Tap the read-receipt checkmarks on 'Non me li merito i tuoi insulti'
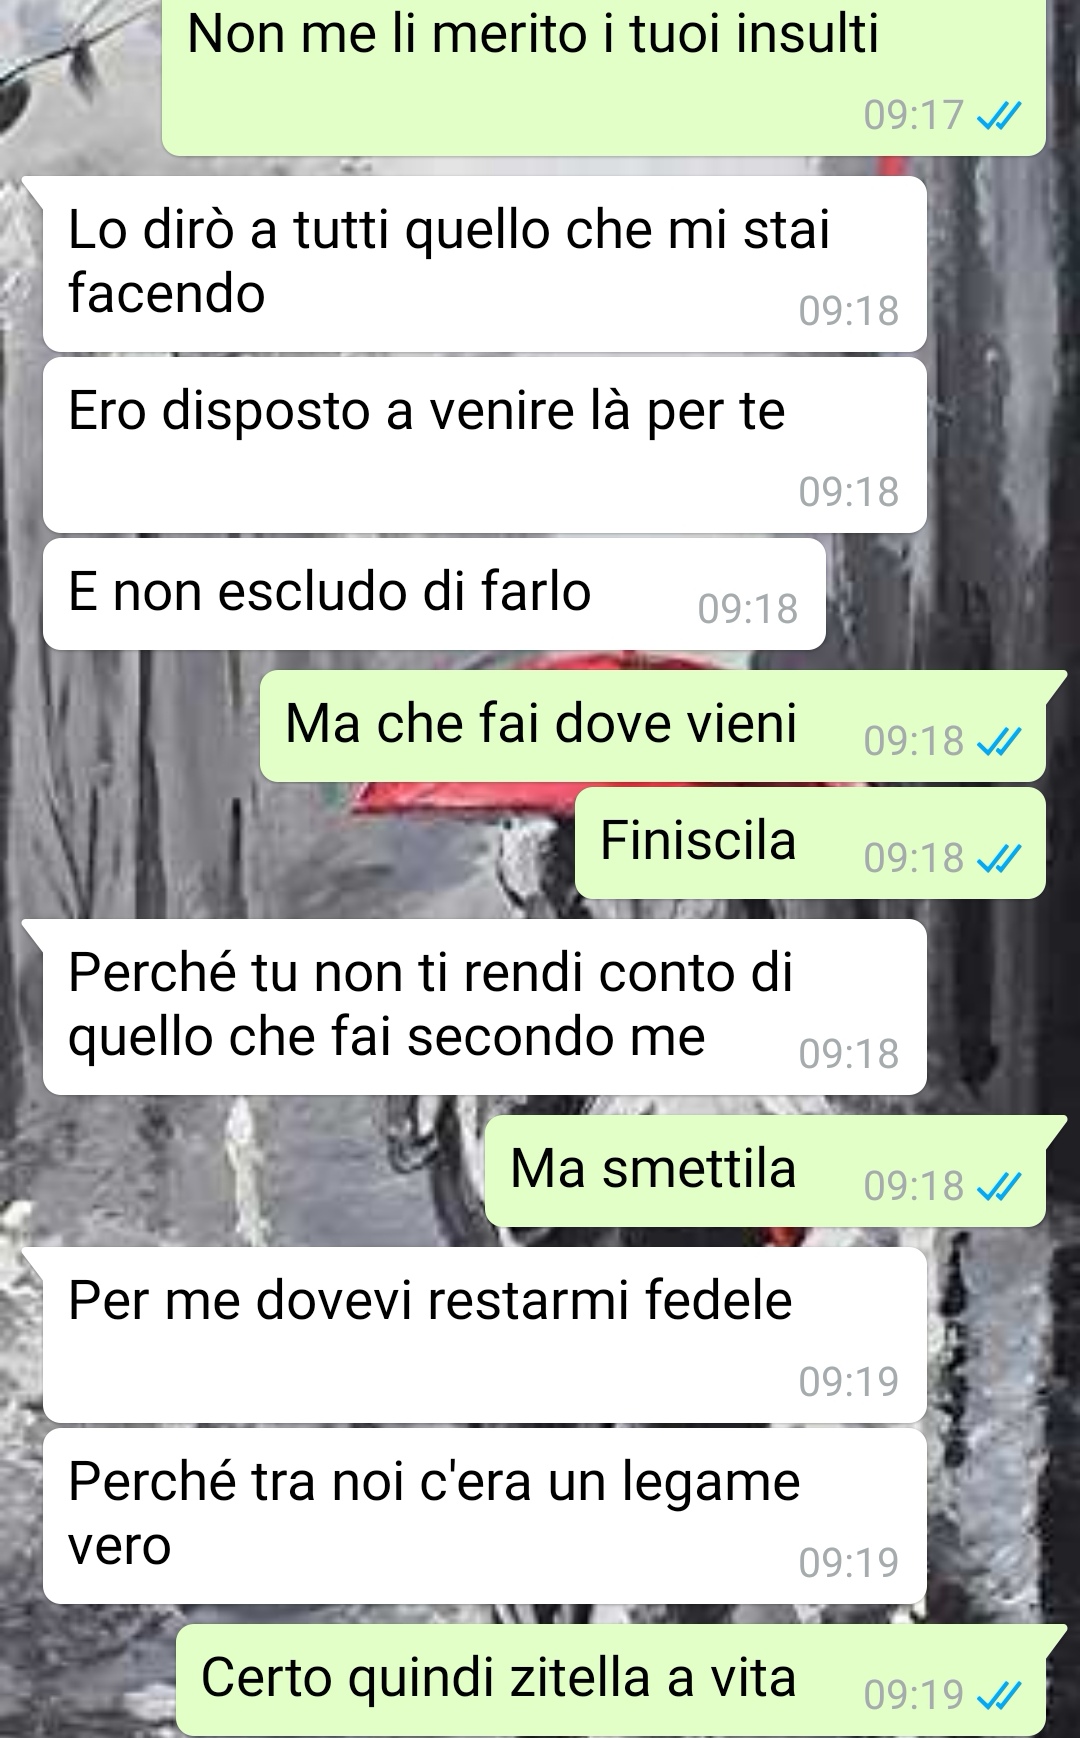Viewport: 1080px width, 1738px height. pyautogui.click(x=998, y=118)
